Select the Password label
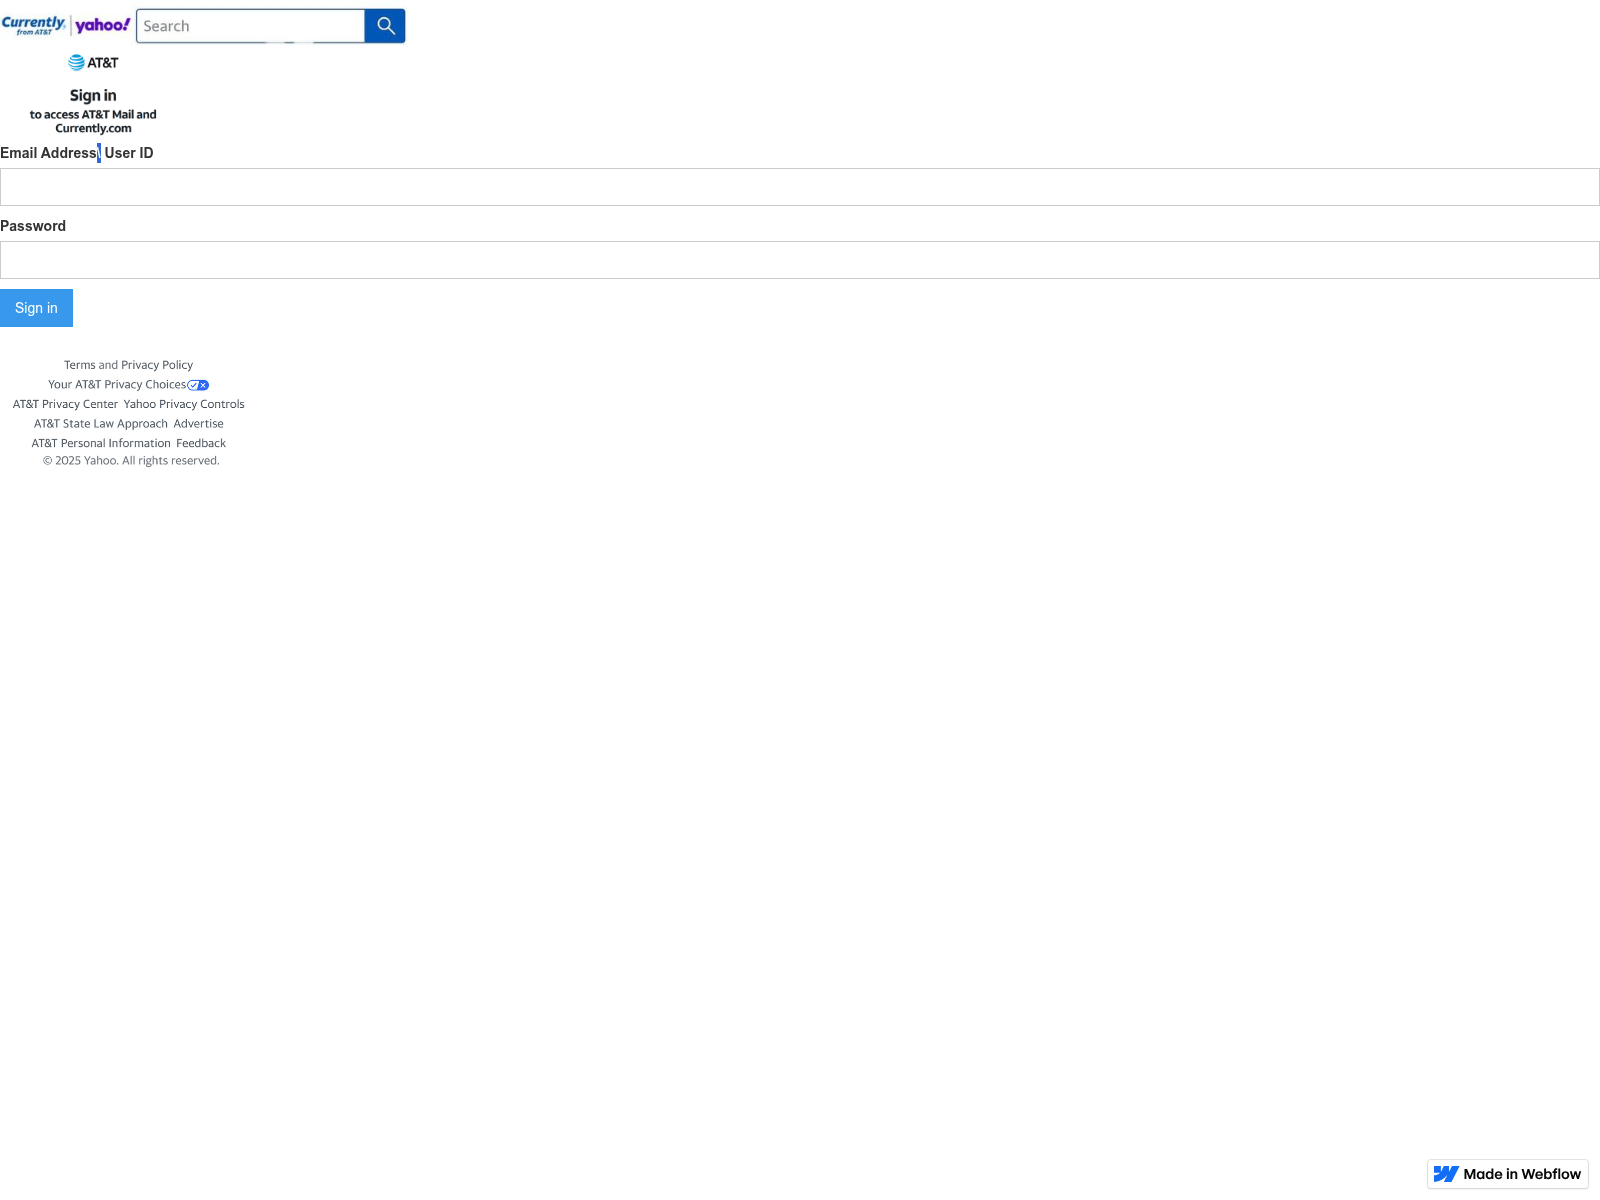The height and width of the screenshot is (1200, 1600). (33, 226)
